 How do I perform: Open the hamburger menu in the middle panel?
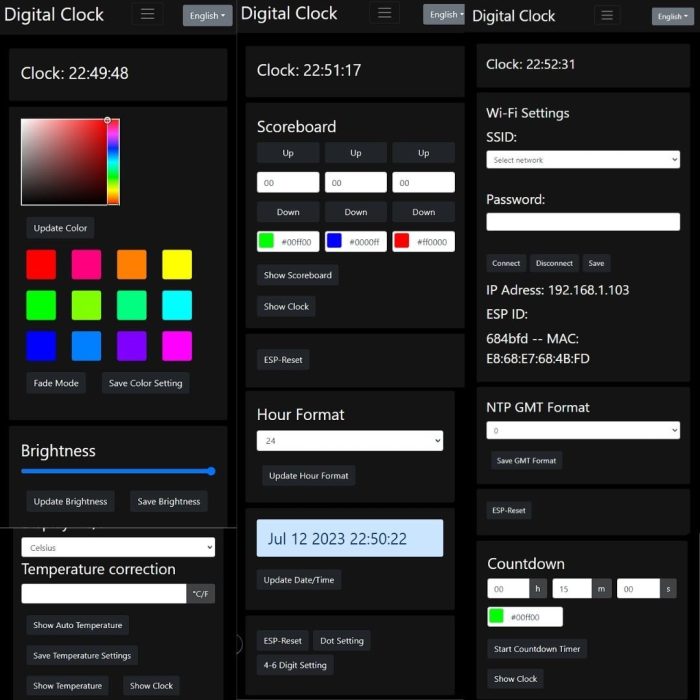pos(384,13)
